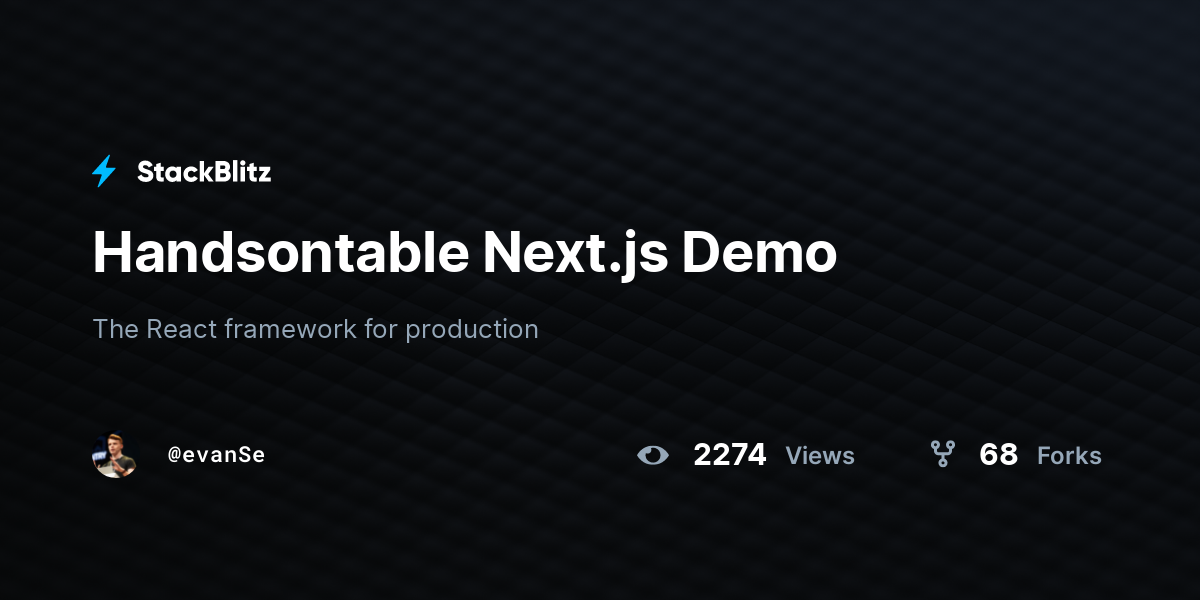Click the word Demo in the title
Screen dimensions: 1200x600
click(760, 253)
